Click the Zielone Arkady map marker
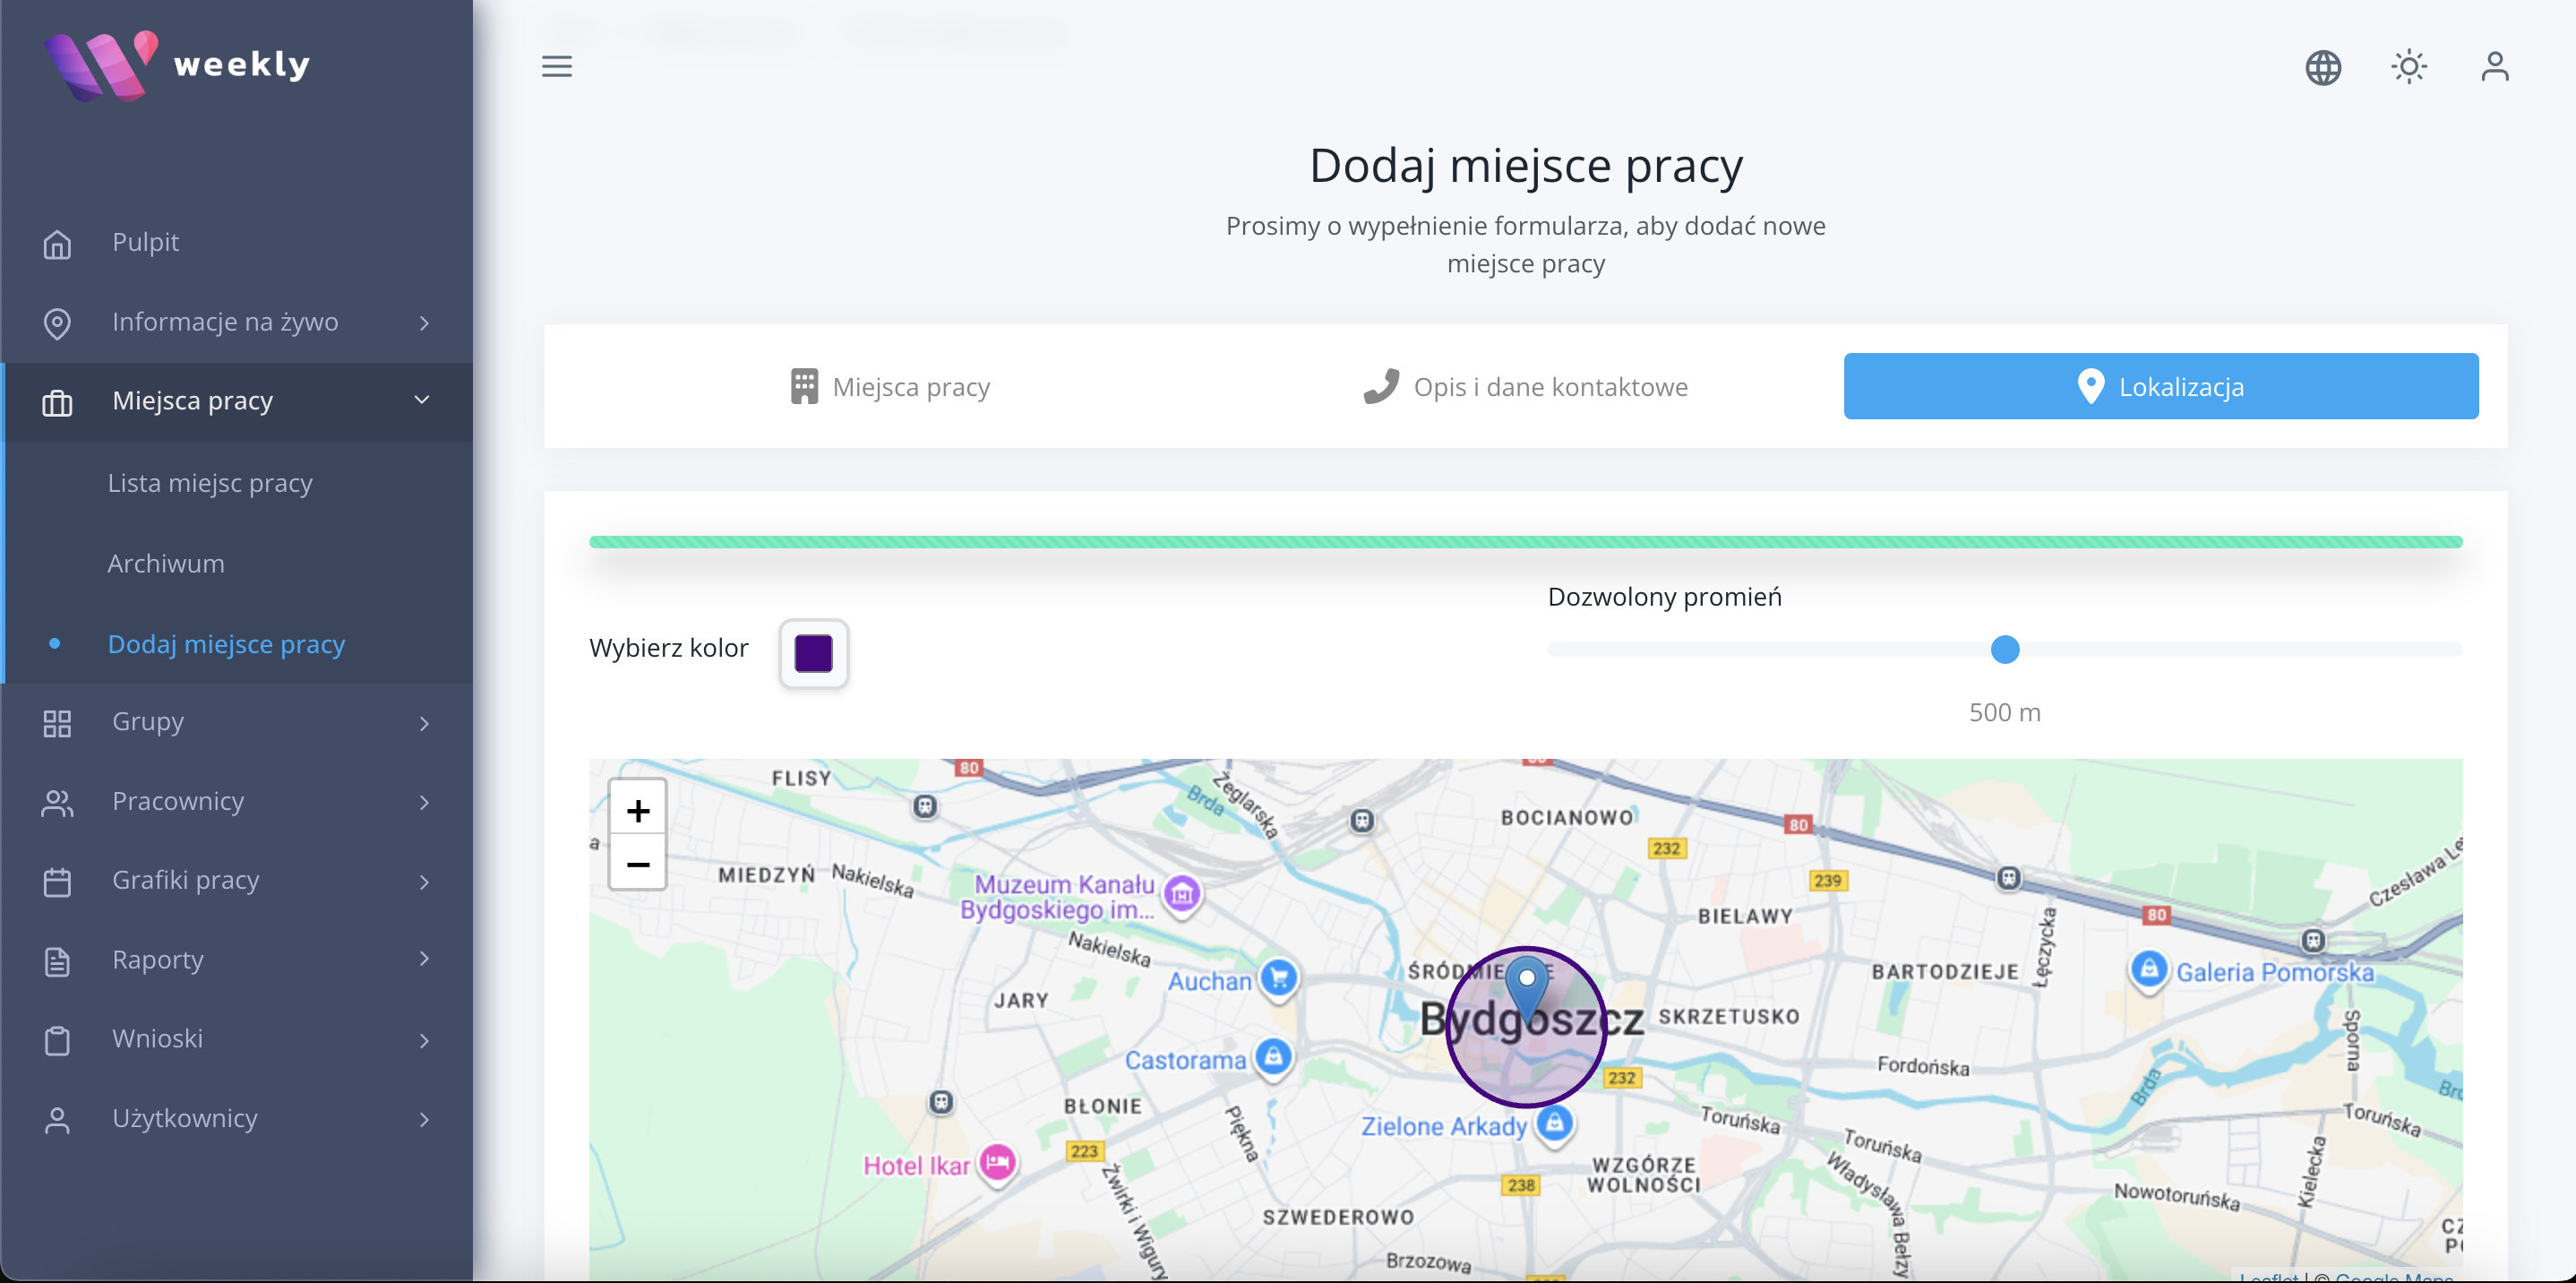 tap(1553, 1123)
